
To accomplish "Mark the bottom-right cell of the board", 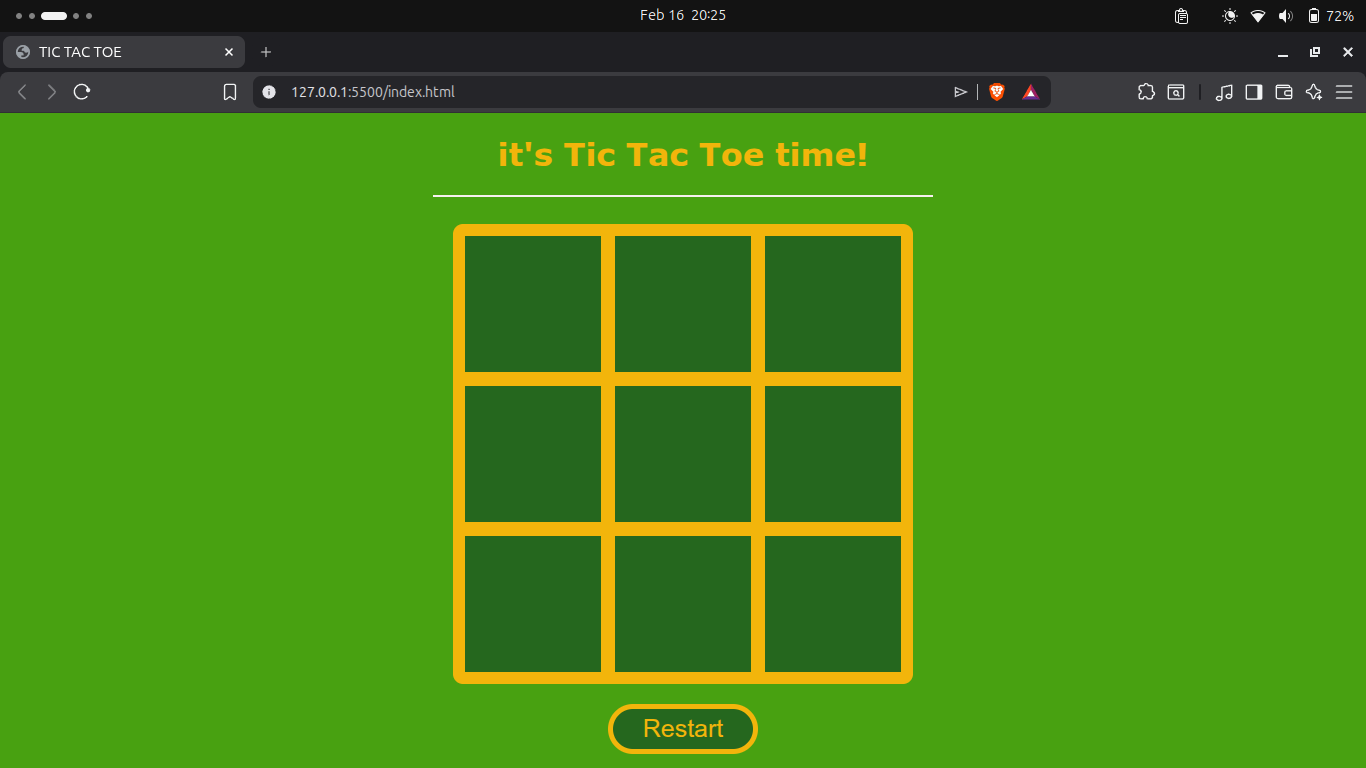I will pos(833,604).
